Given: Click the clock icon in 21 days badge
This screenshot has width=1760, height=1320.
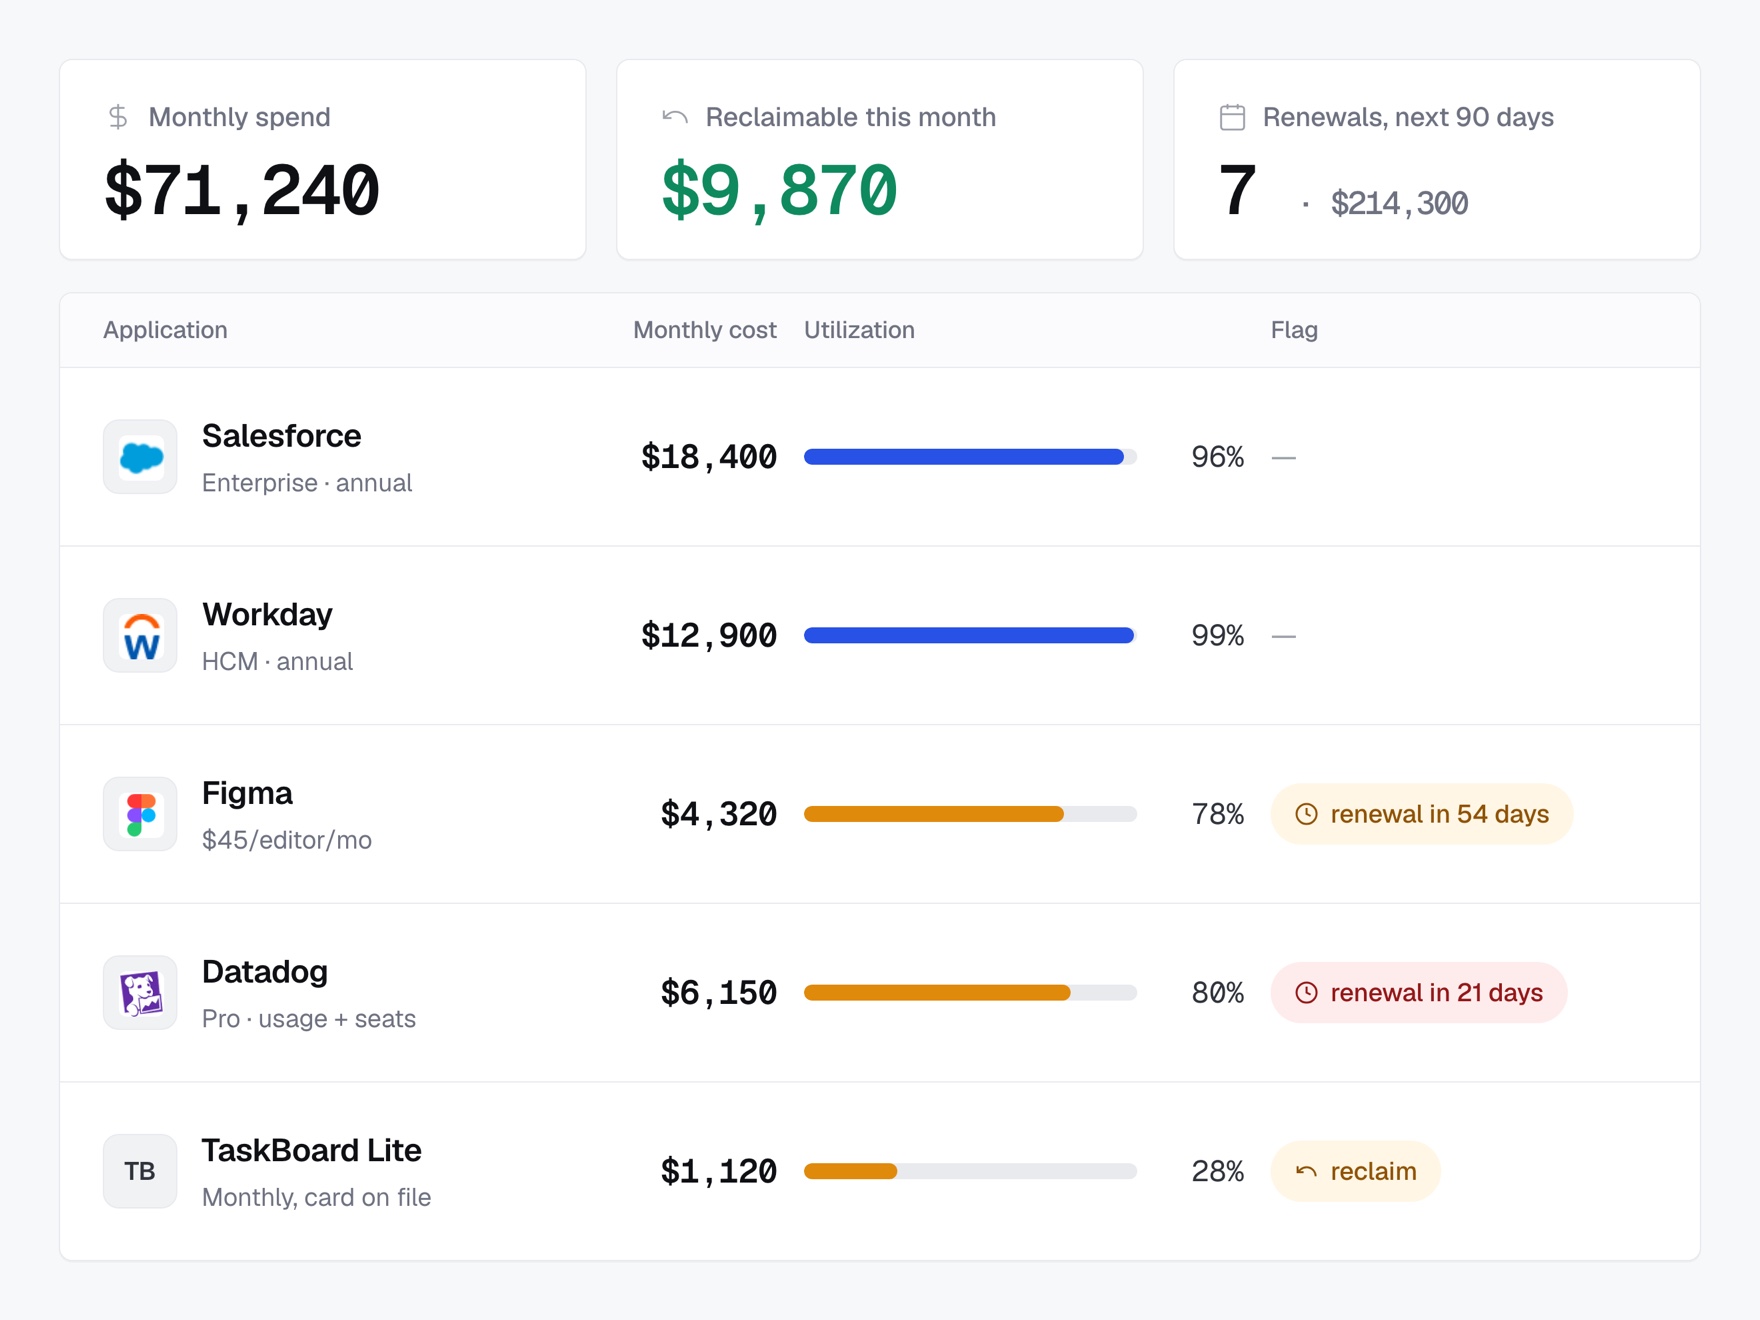Looking at the screenshot, I should pos(1306,993).
